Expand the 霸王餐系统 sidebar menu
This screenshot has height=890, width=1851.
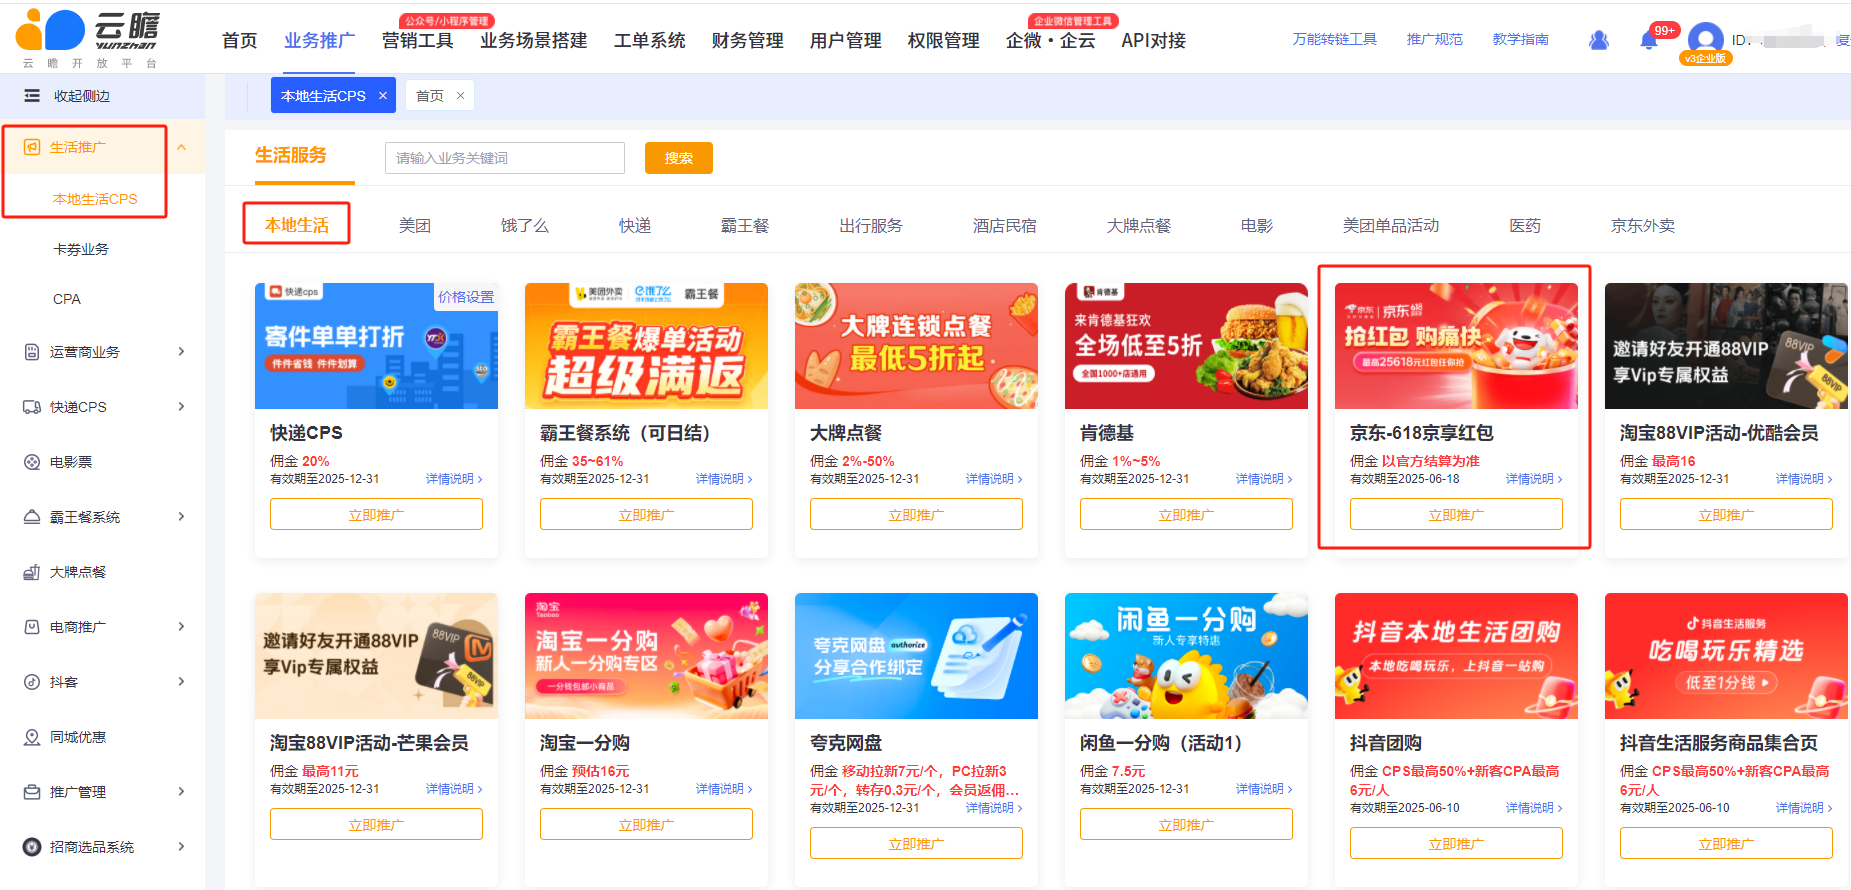(181, 517)
